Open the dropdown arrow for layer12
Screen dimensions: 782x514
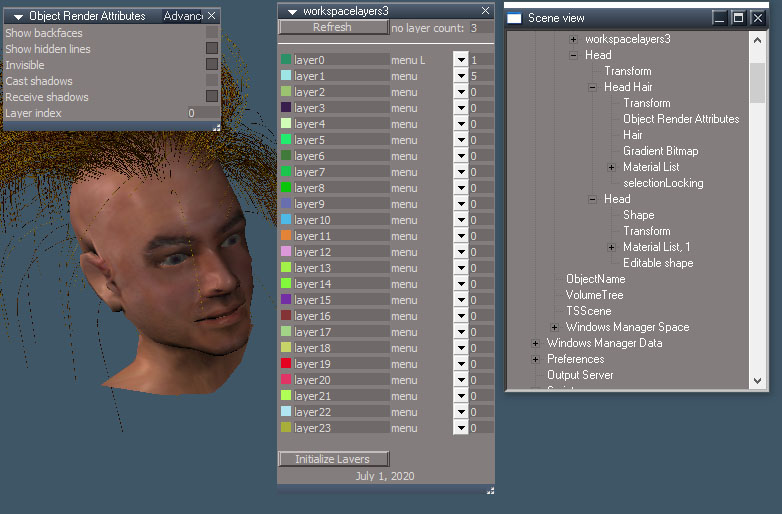pos(461,252)
